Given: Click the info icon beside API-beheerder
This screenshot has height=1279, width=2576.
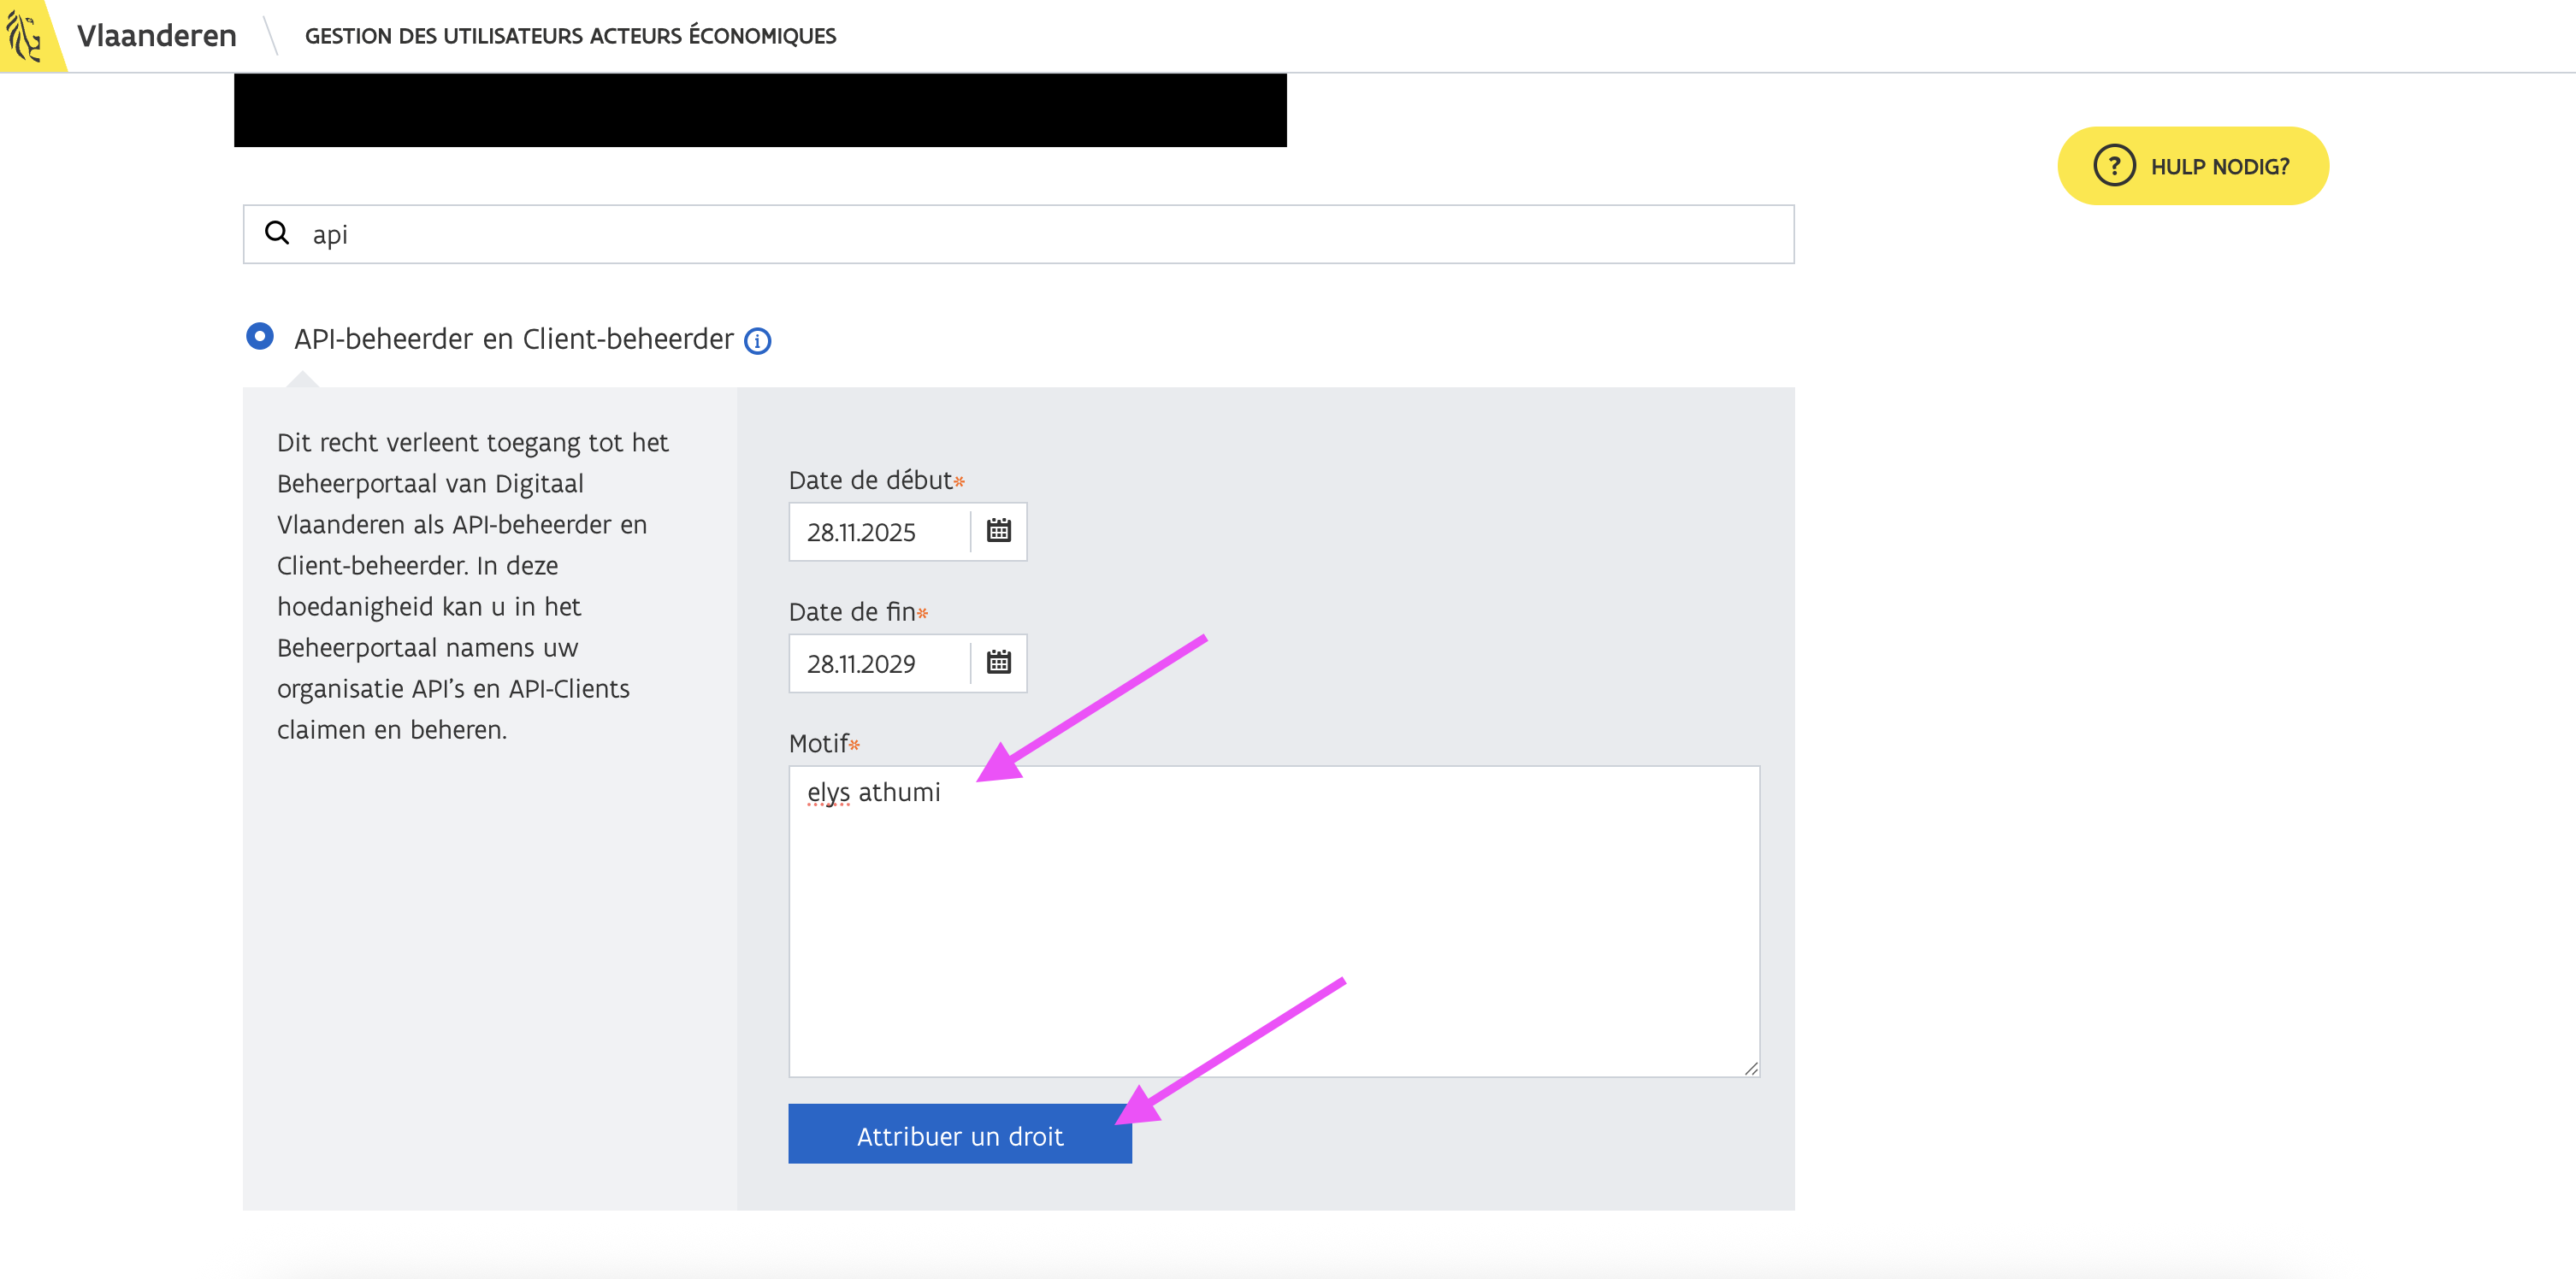Looking at the screenshot, I should [x=757, y=341].
